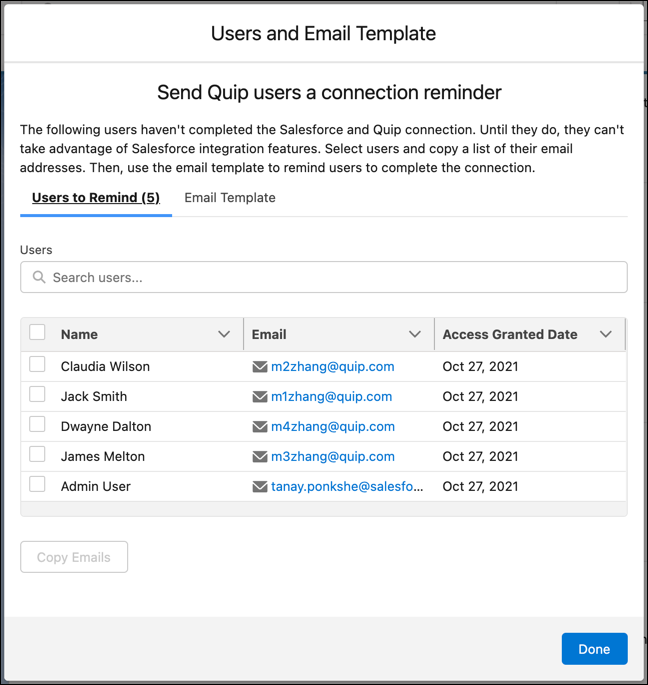The width and height of the screenshot is (648, 685).
Task: Switch to the Email Template tab
Action: (x=230, y=198)
